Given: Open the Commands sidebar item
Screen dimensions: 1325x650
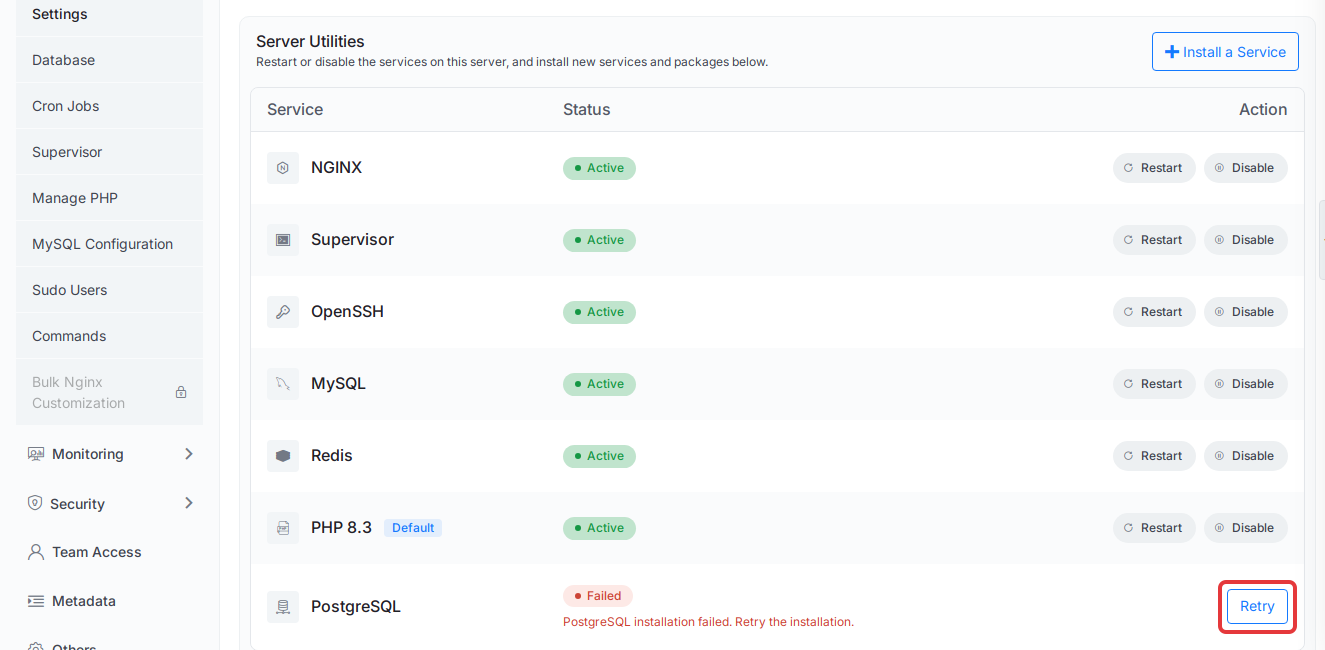Looking at the screenshot, I should [x=109, y=336].
